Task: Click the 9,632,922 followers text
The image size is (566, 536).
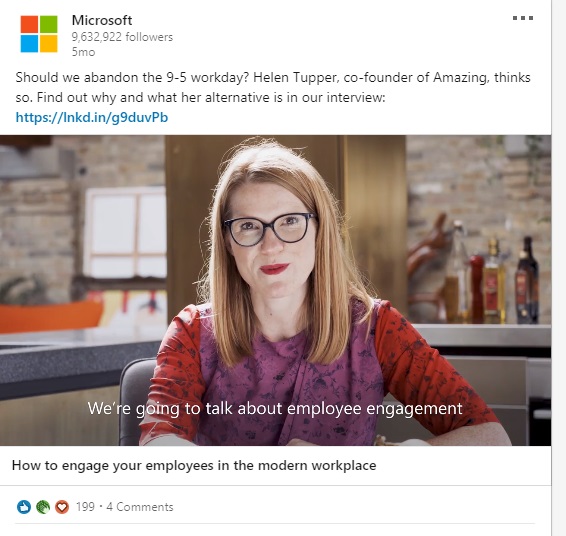Action: pos(122,37)
